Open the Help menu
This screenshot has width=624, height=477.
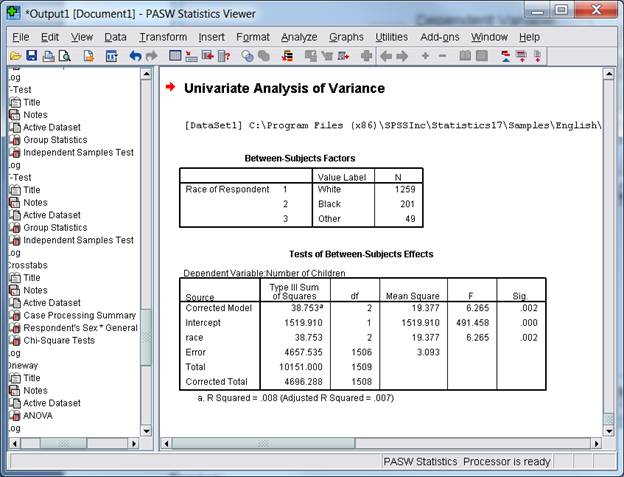[529, 37]
